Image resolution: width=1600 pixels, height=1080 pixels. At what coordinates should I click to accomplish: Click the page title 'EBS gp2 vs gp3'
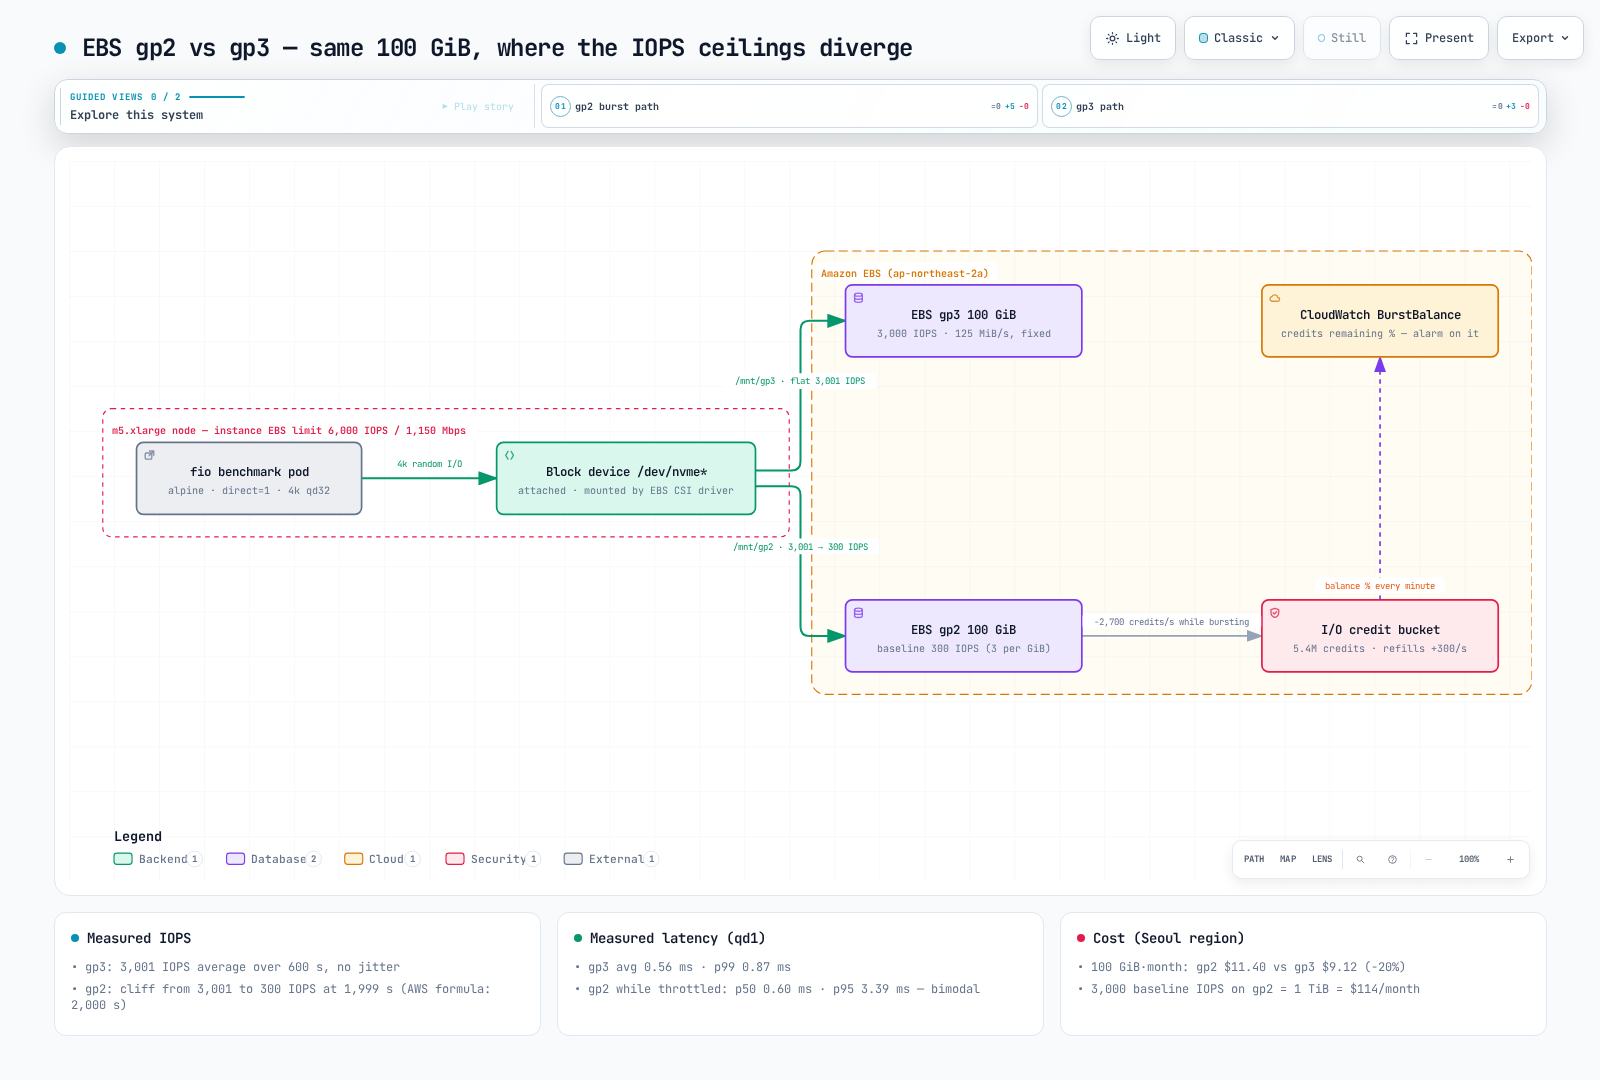point(497,48)
